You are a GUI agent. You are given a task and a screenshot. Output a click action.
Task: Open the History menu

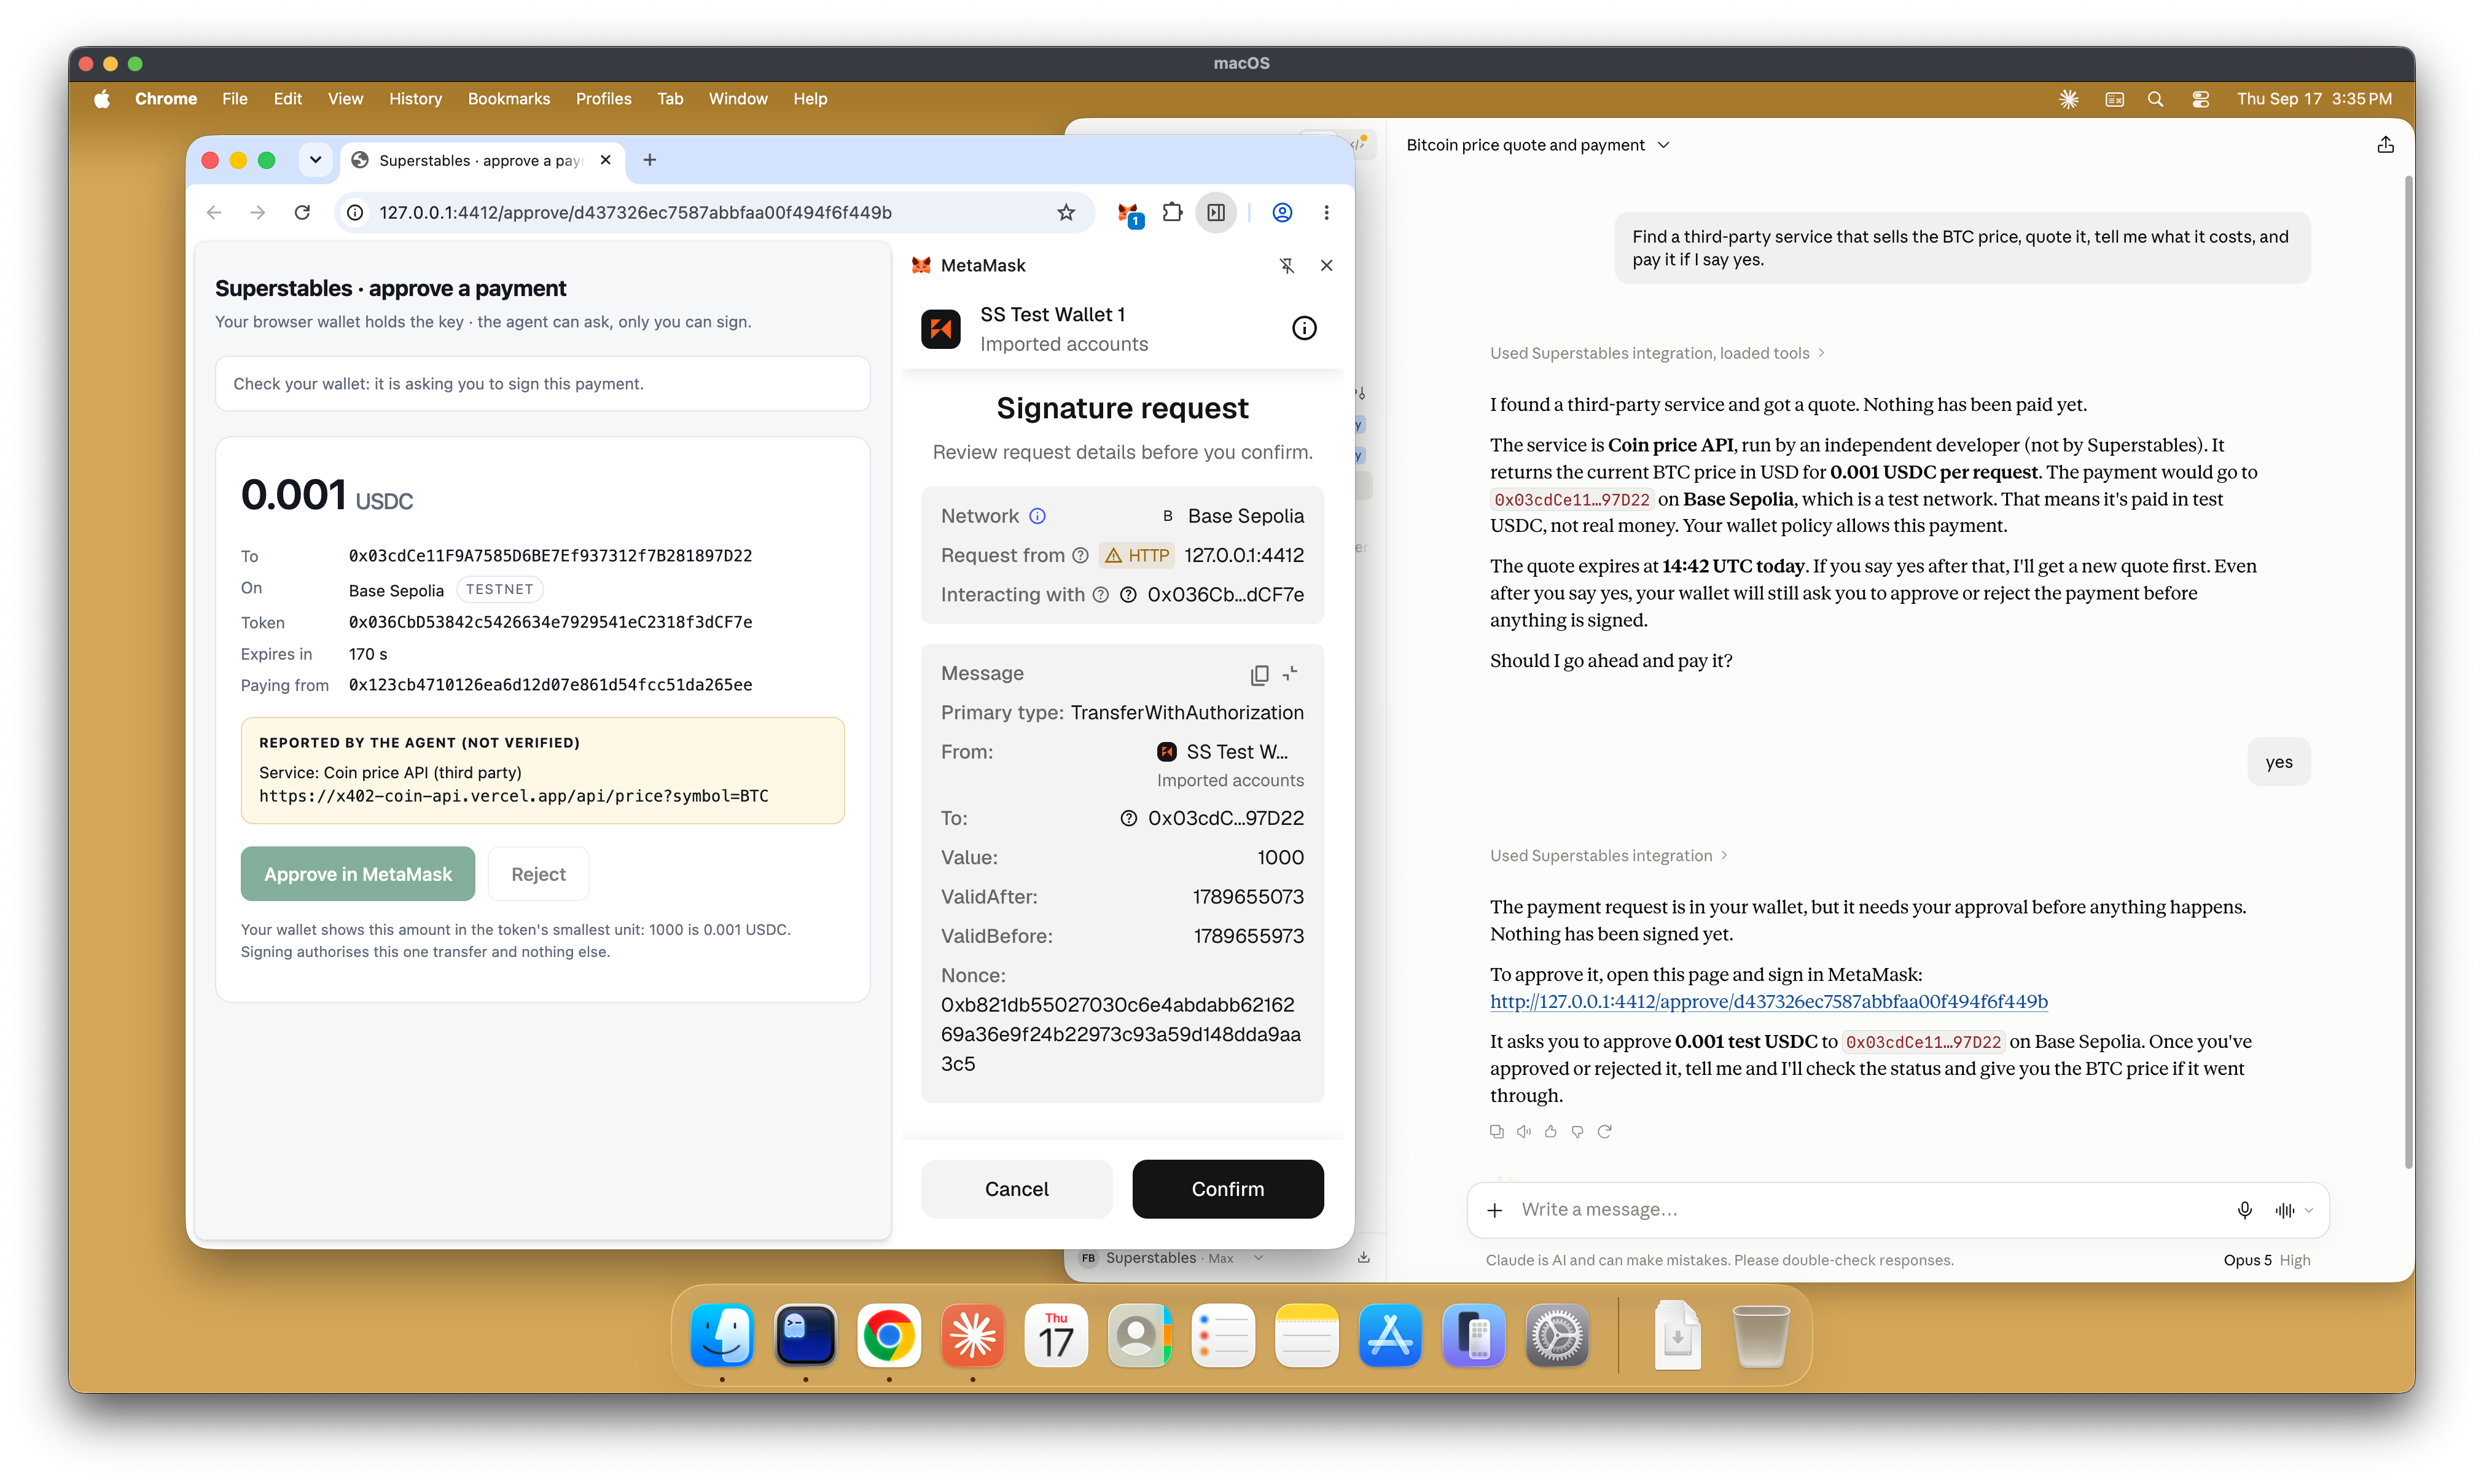click(415, 99)
